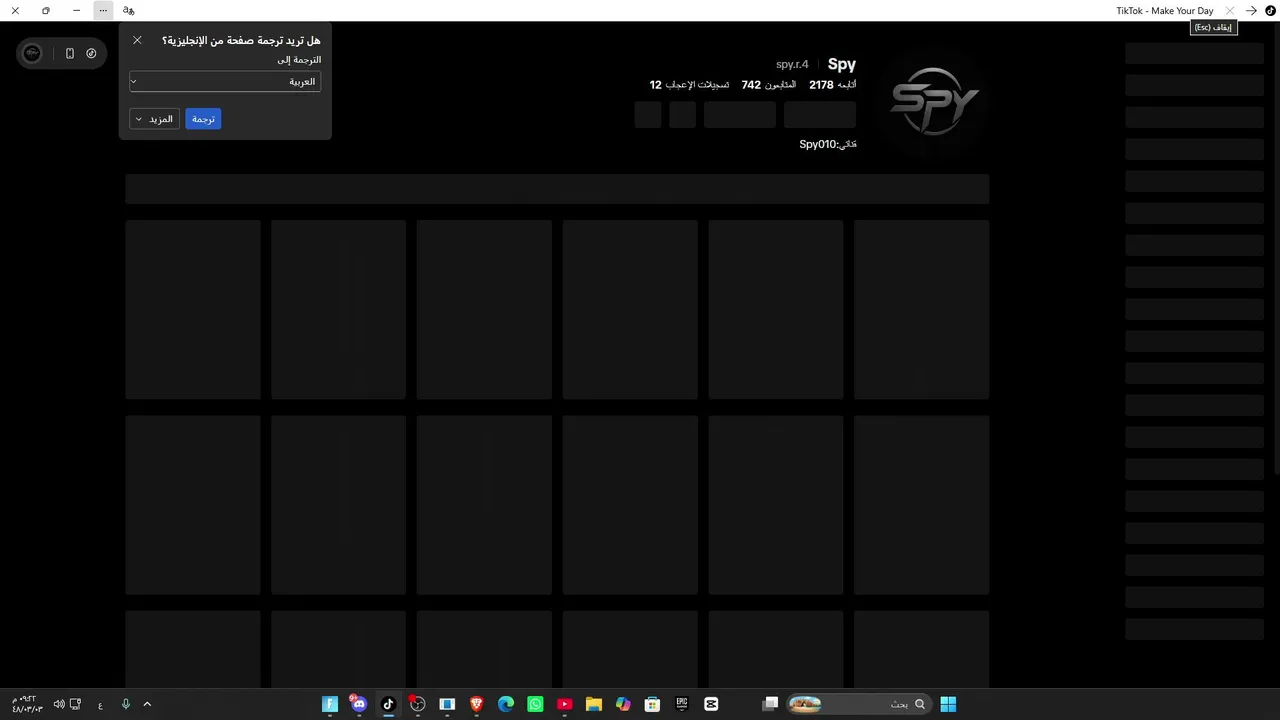Open Discord from the taskbar
The height and width of the screenshot is (720, 1280).
359,704
